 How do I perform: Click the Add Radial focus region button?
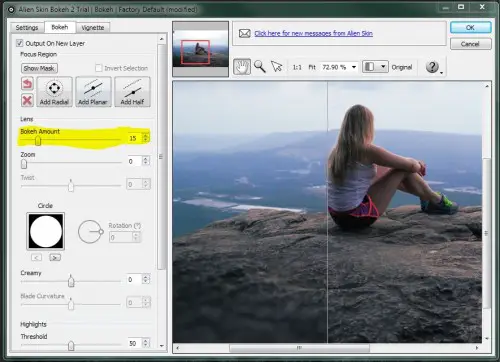[x=54, y=92]
